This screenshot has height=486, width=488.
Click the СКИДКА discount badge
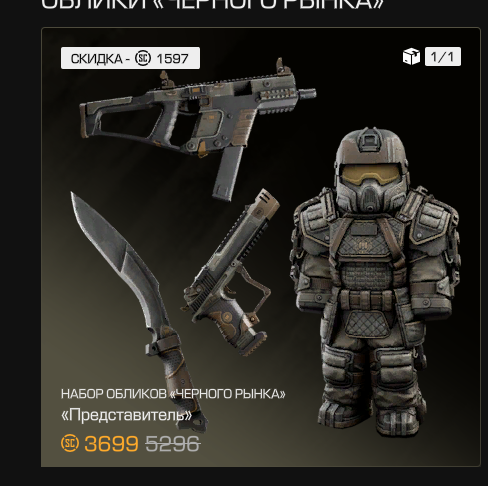tap(130, 58)
